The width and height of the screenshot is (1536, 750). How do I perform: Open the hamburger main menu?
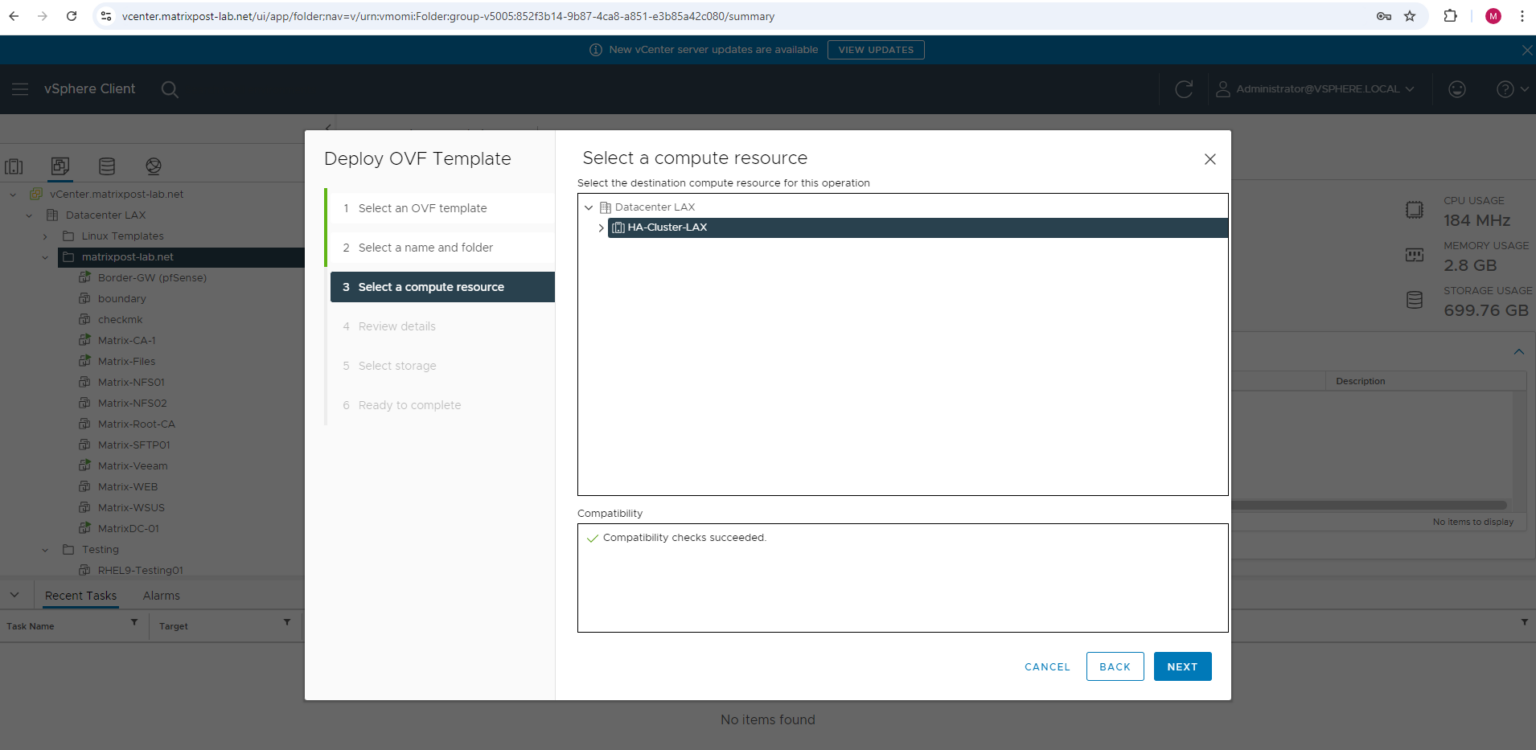(20, 89)
